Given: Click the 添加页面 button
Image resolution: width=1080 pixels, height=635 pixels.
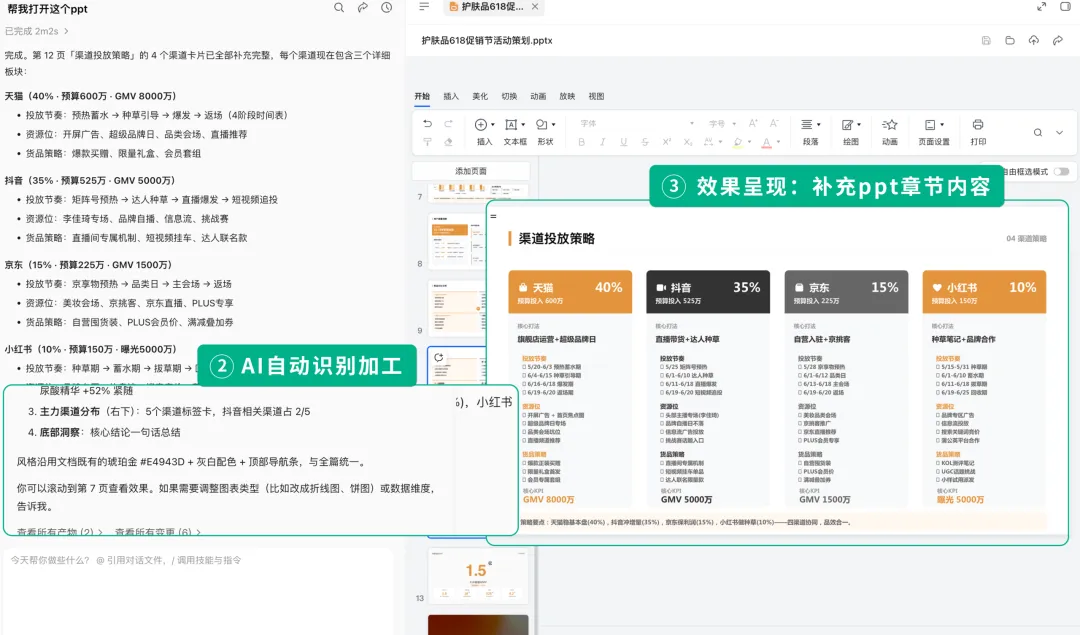Looking at the screenshot, I should [x=471, y=171].
